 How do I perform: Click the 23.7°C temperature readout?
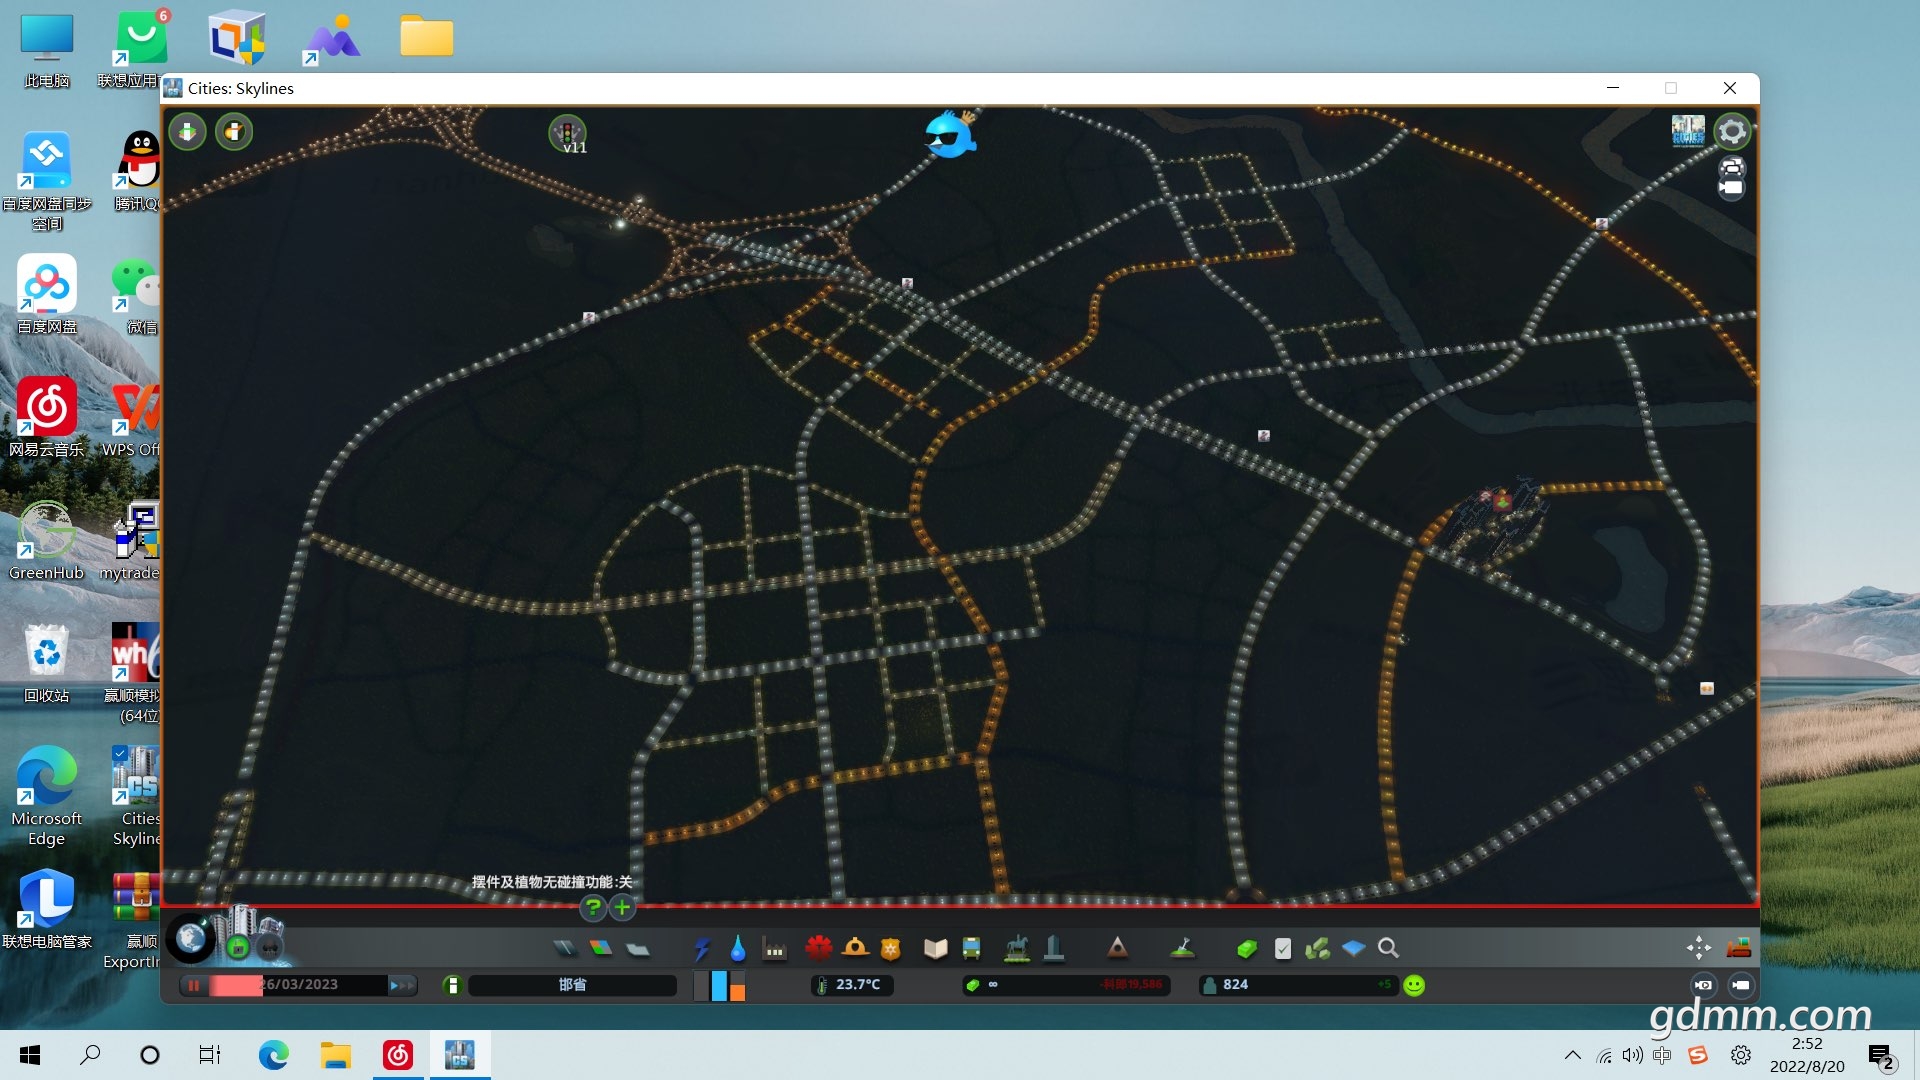coord(853,985)
